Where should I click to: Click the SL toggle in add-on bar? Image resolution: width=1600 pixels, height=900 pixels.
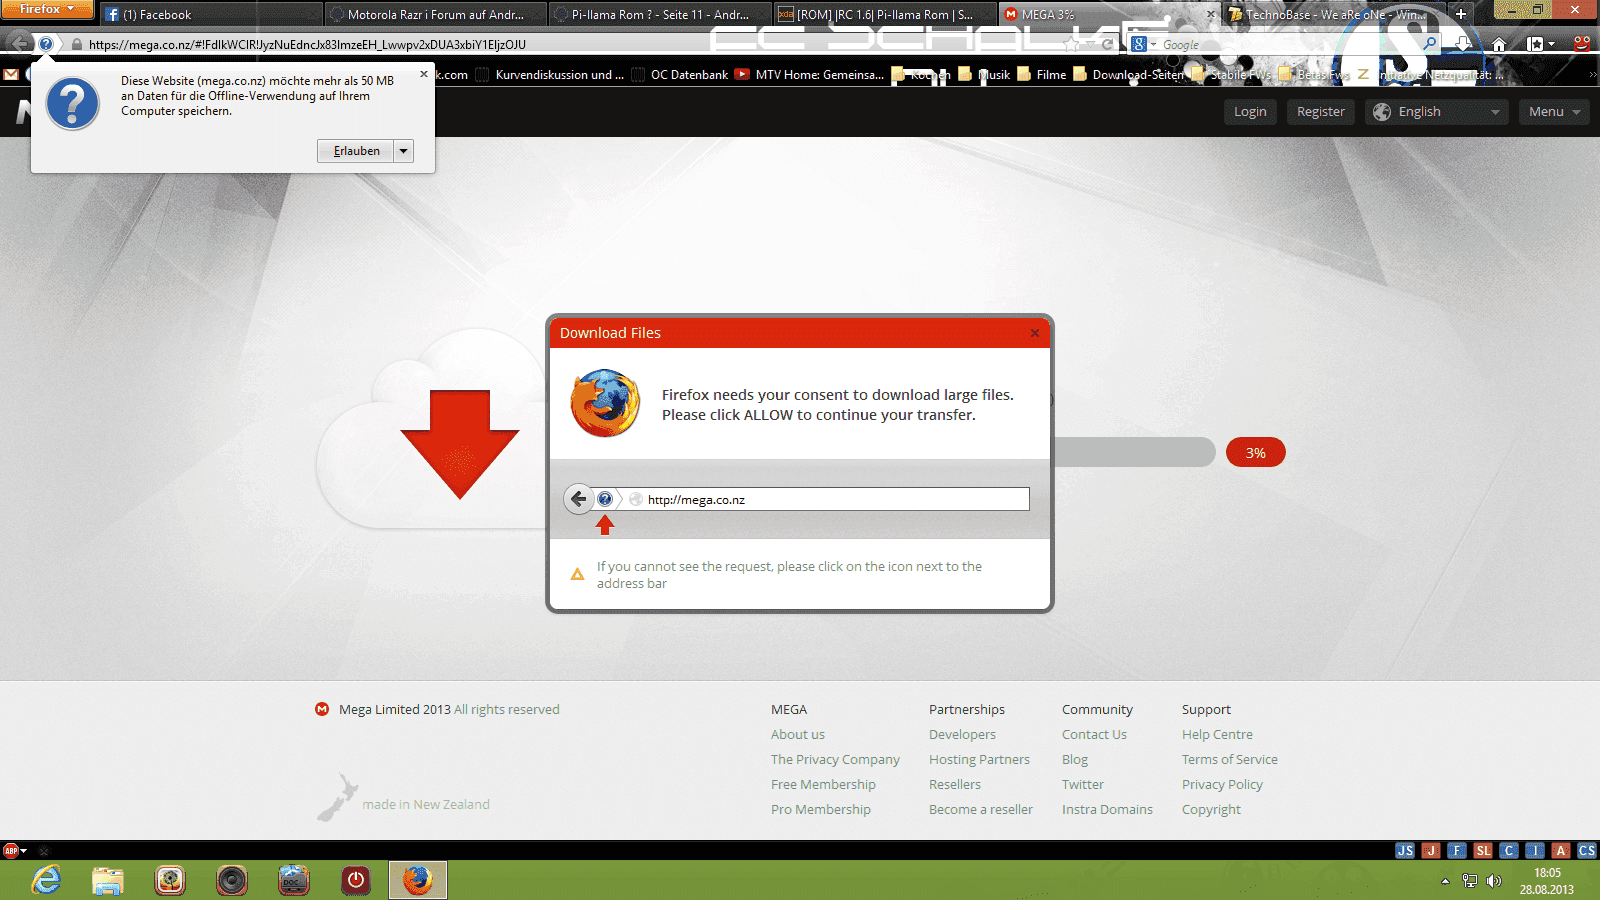pyautogui.click(x=1483, y=851)
